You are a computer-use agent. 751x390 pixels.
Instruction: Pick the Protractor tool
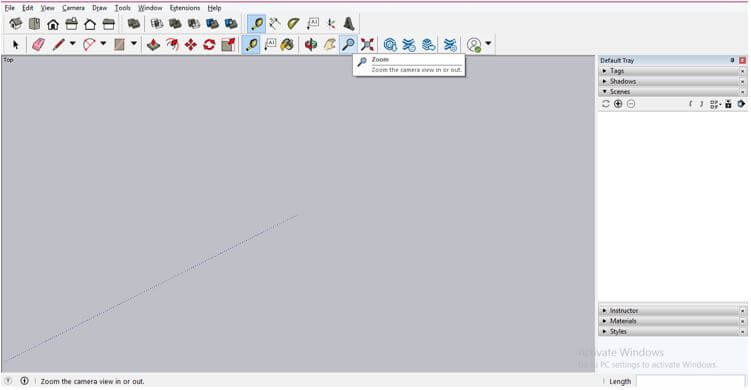[x=294, y=23]
